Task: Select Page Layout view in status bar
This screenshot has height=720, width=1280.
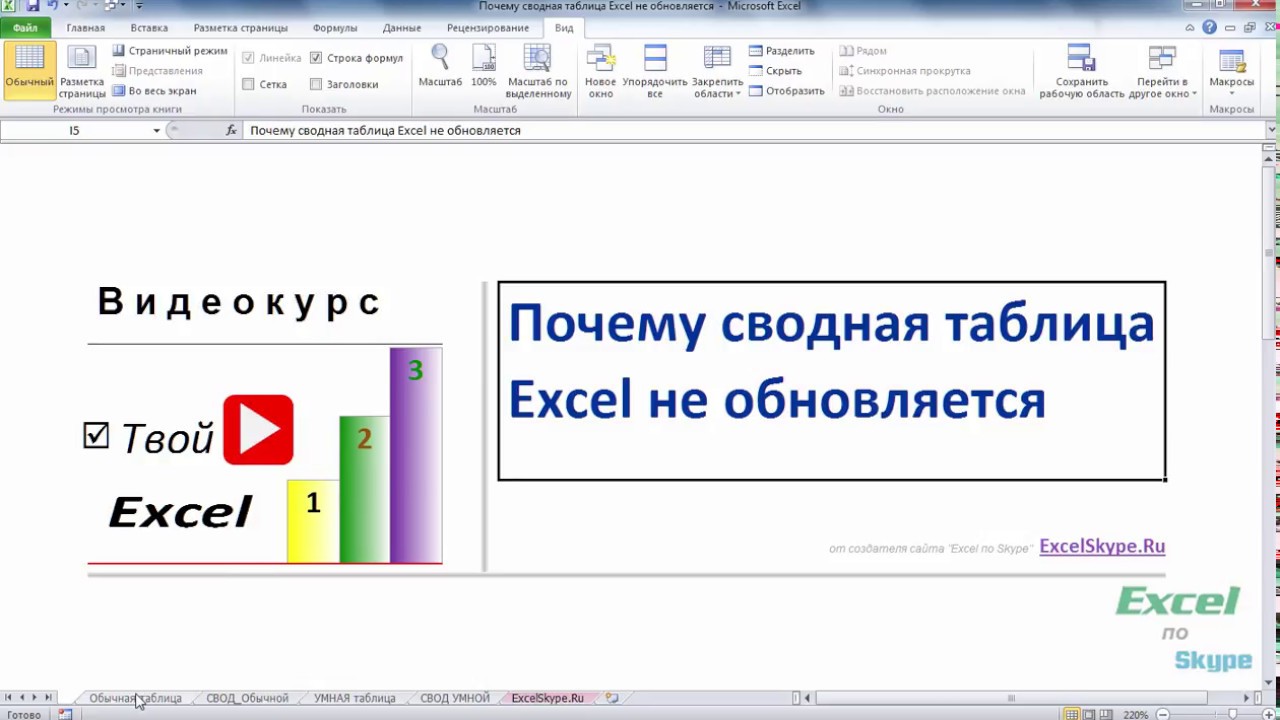Action: click(1088, 715)
